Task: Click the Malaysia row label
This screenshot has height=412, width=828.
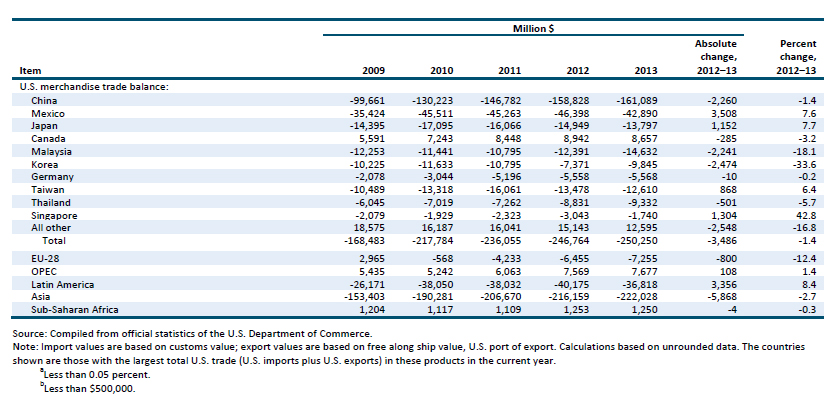Action: tap(51, 151)
